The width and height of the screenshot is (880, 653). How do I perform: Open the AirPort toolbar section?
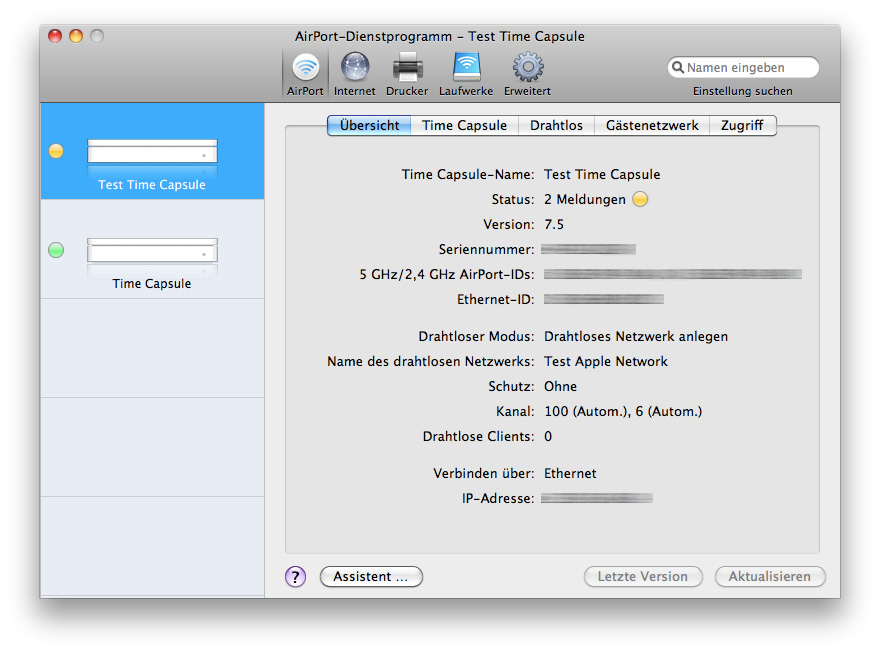(305, 74)
